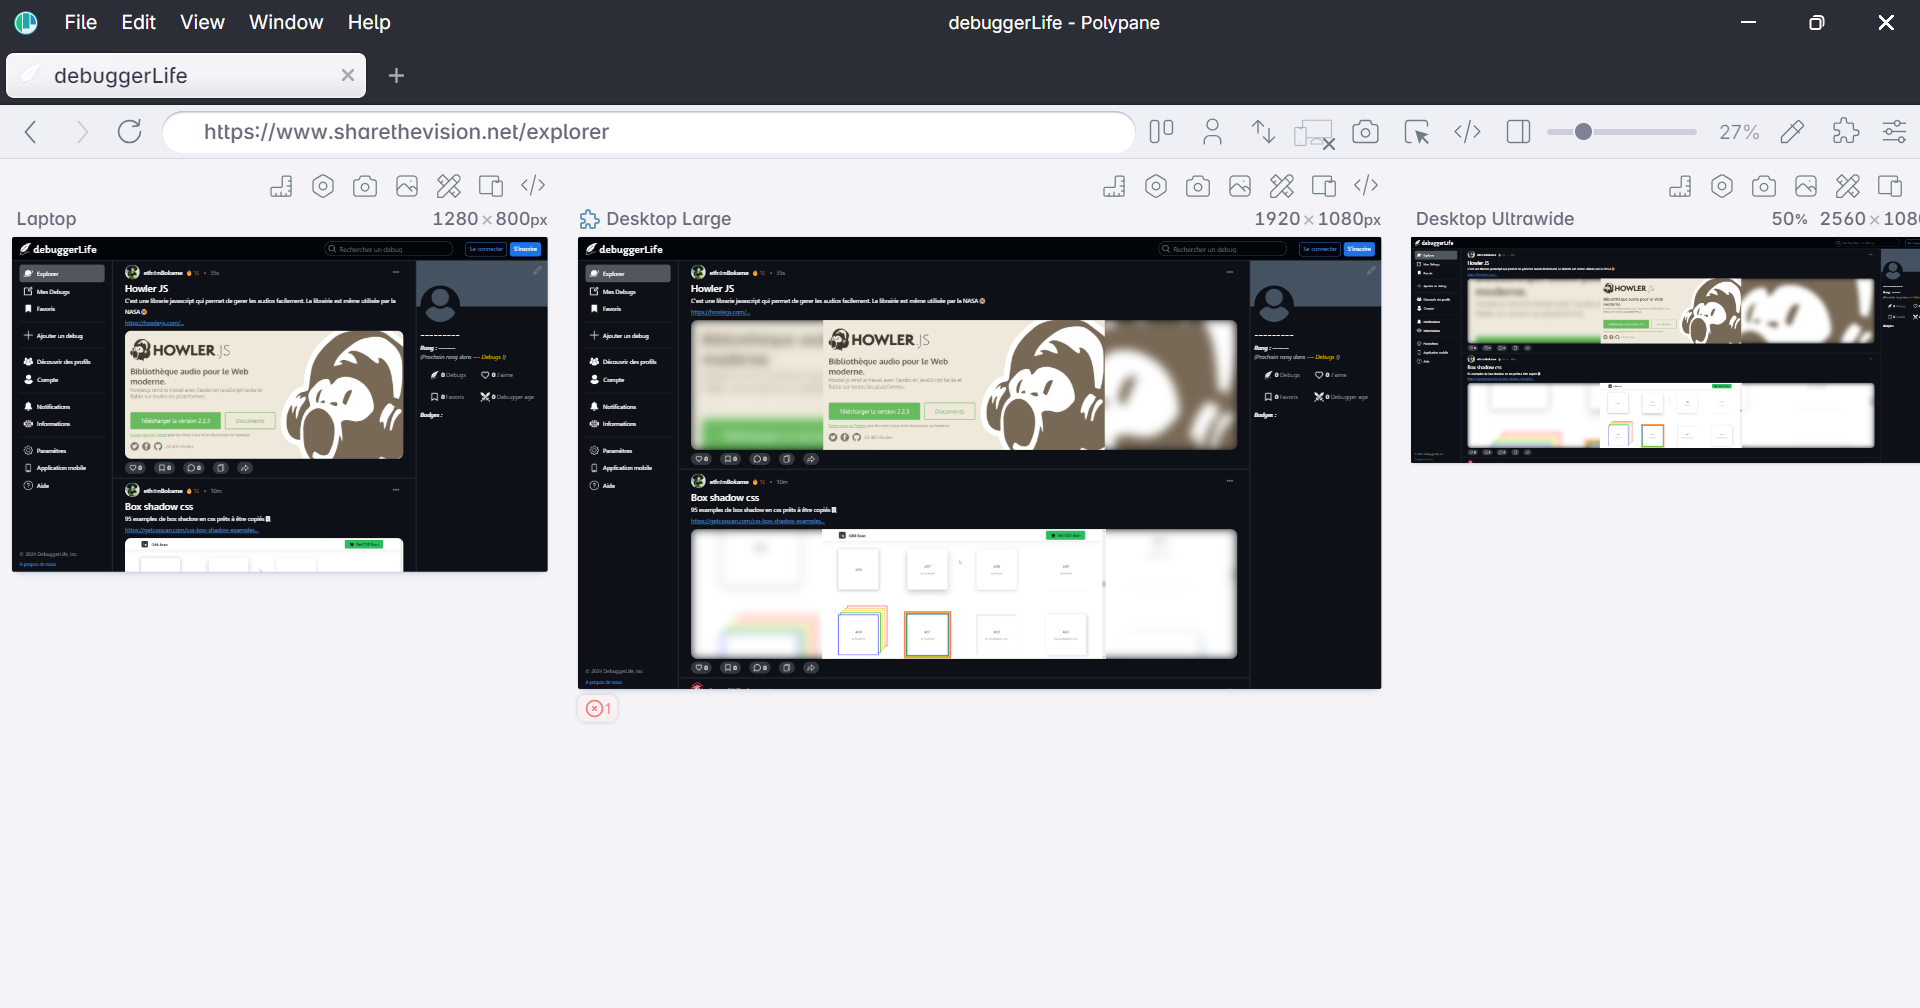1920x1008 pixels.
Task: Open debug tools hexagon on Desktop Ultrawide
Action: click(1722, 186)
